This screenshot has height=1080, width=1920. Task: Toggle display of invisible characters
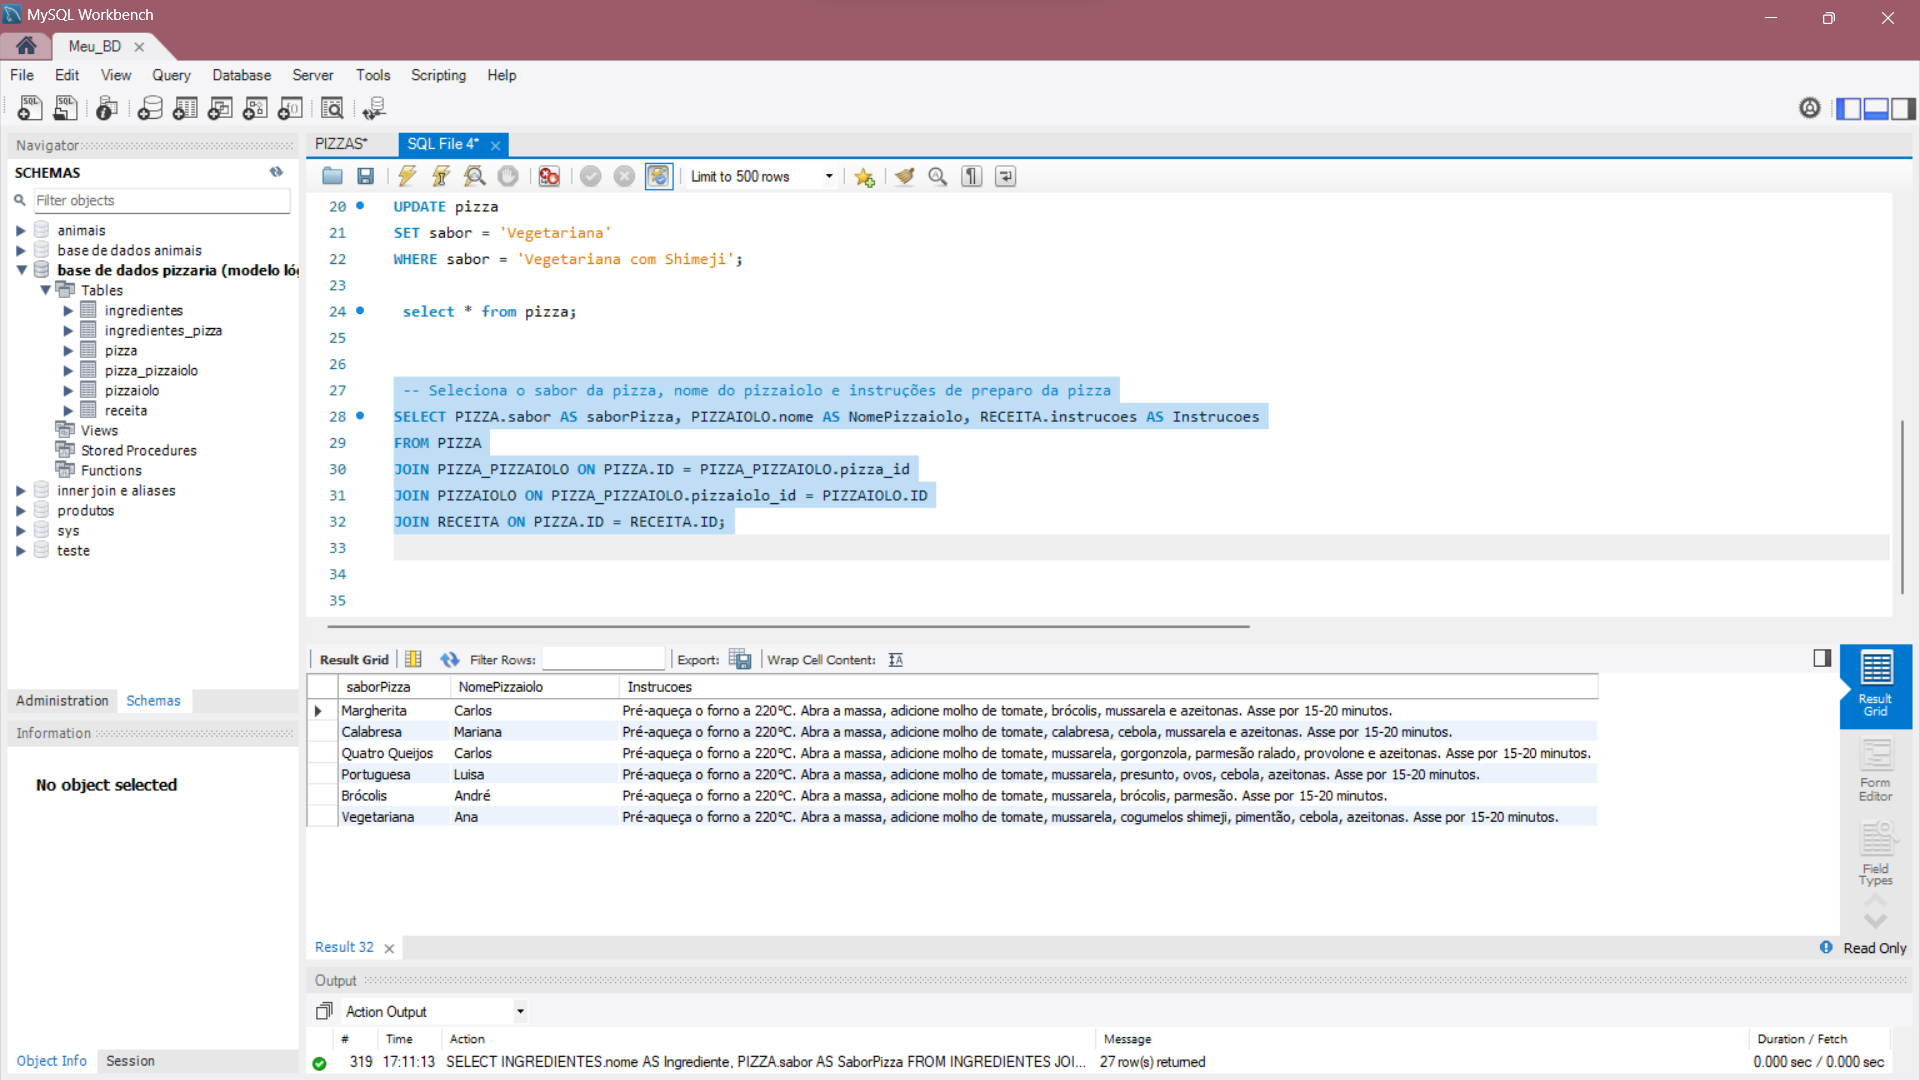point(971,176)
